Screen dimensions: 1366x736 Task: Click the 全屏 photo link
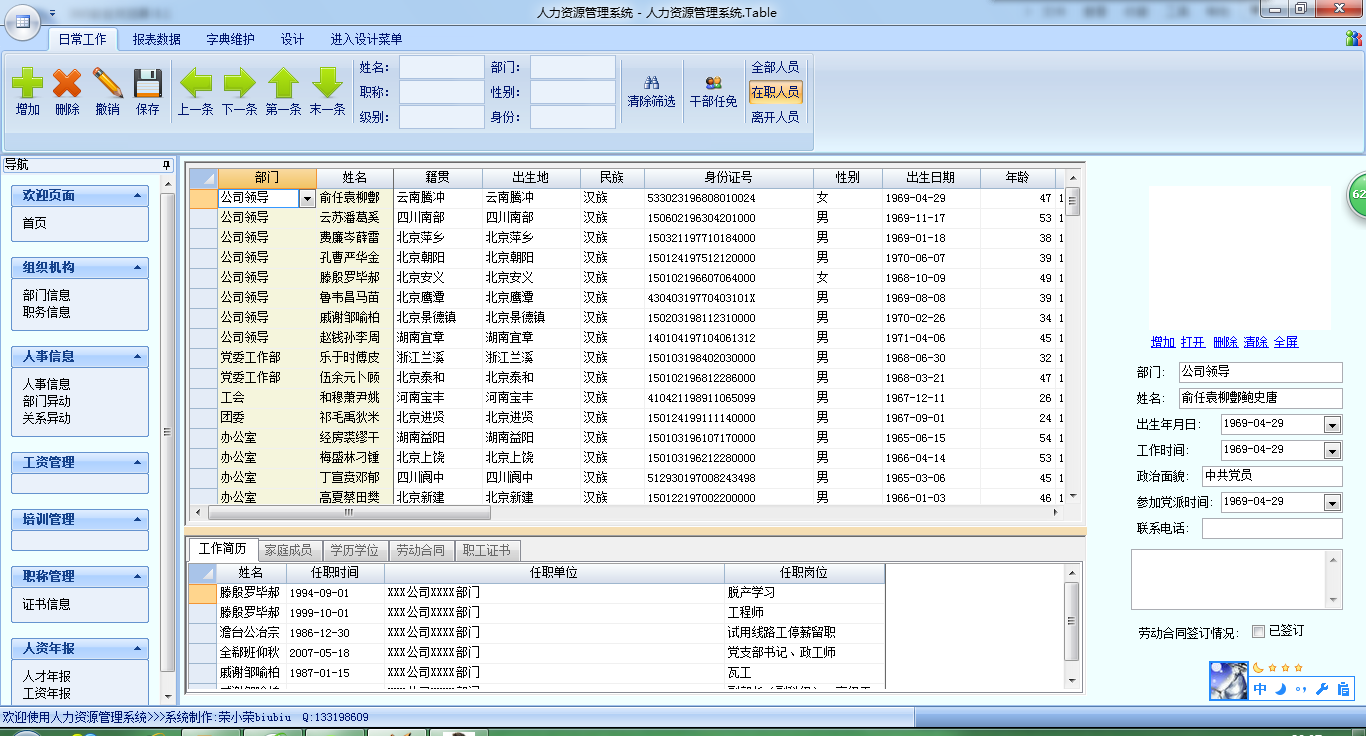pos(1286,342)
